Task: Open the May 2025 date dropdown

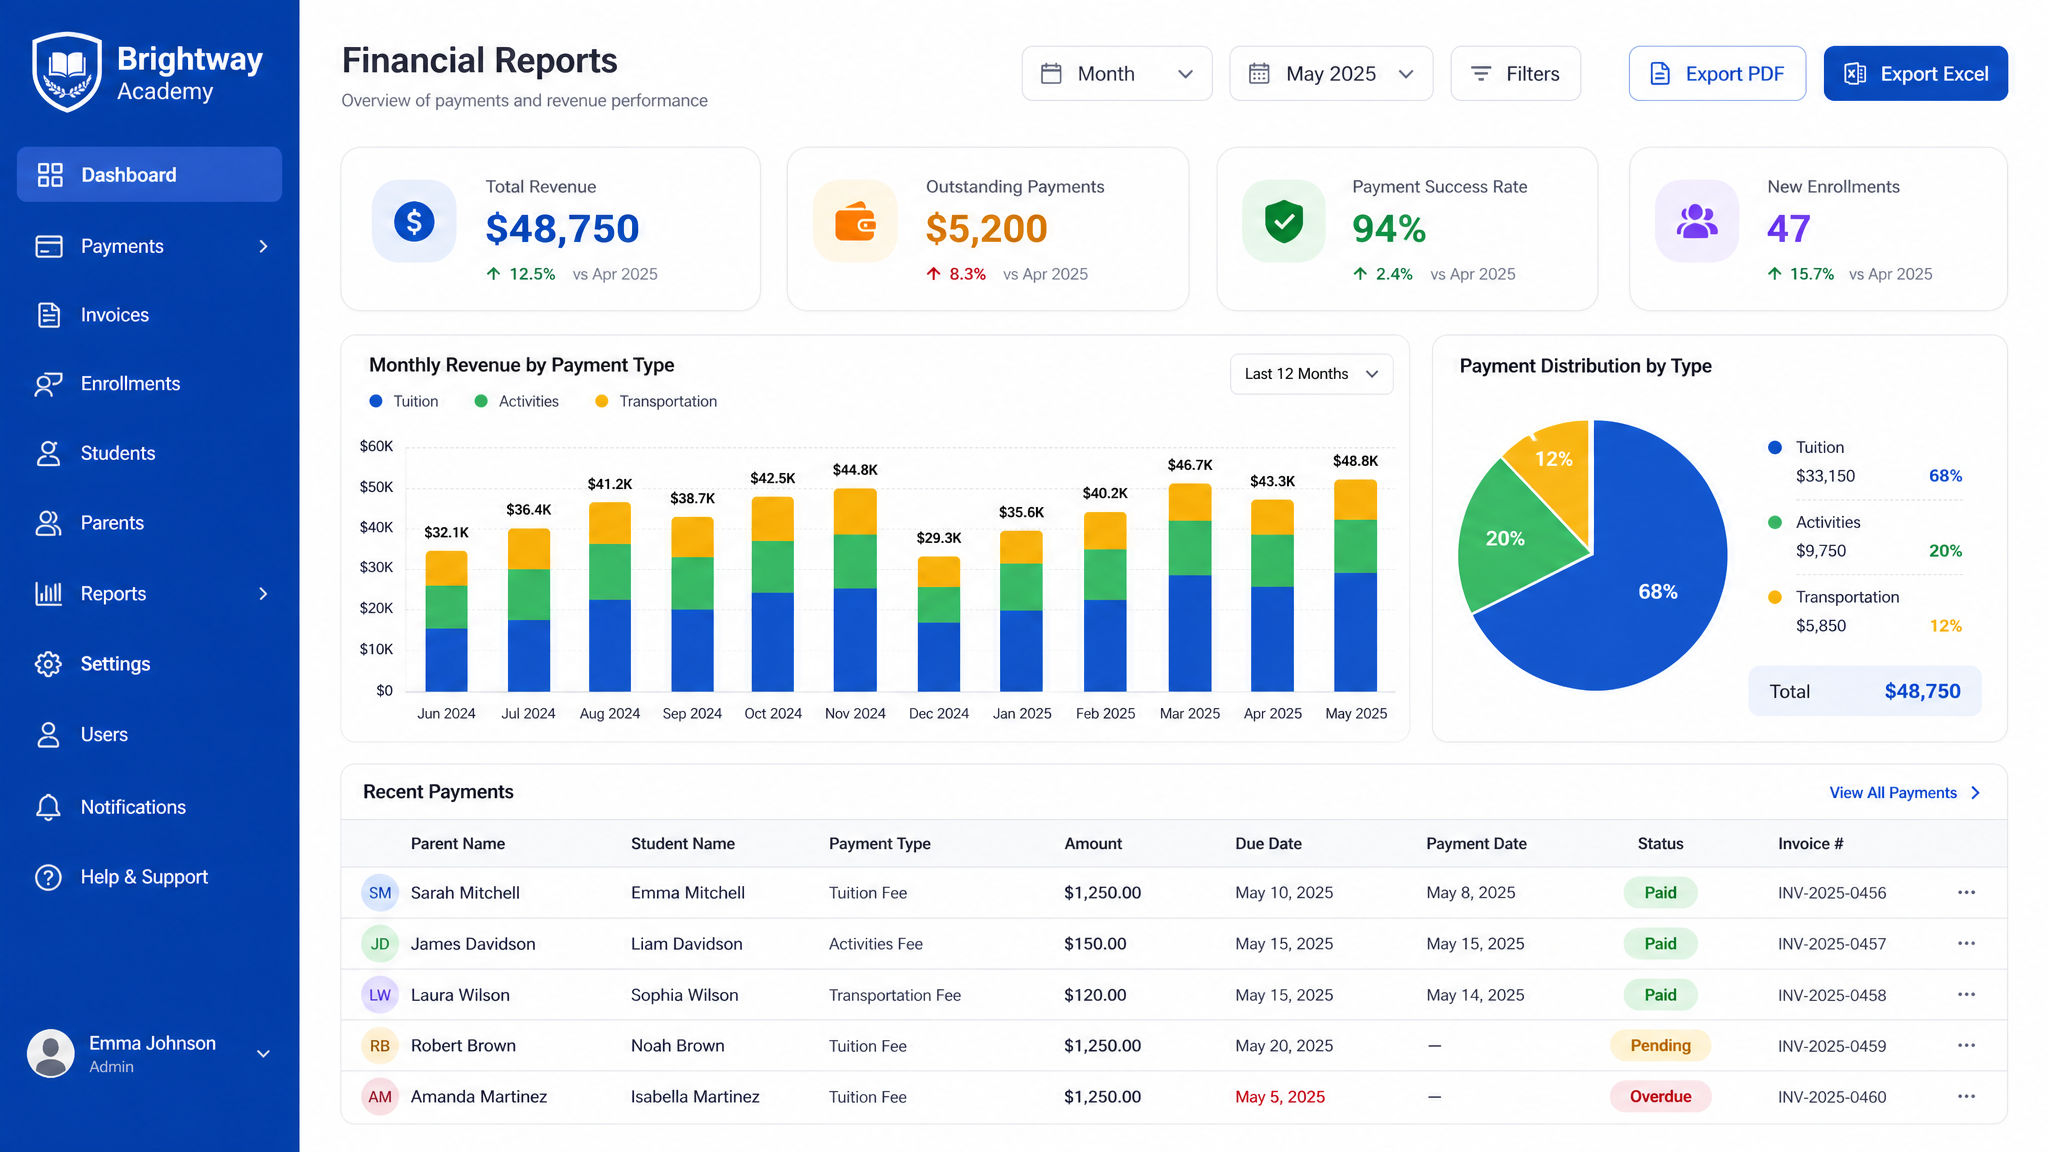Action: 1331,74
